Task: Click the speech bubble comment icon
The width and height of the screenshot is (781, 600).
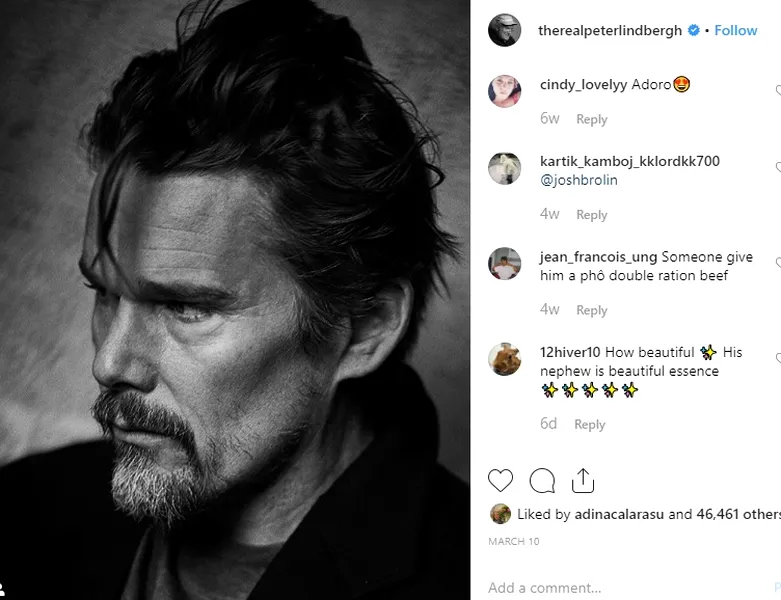Action: click(x=542, y=481)
